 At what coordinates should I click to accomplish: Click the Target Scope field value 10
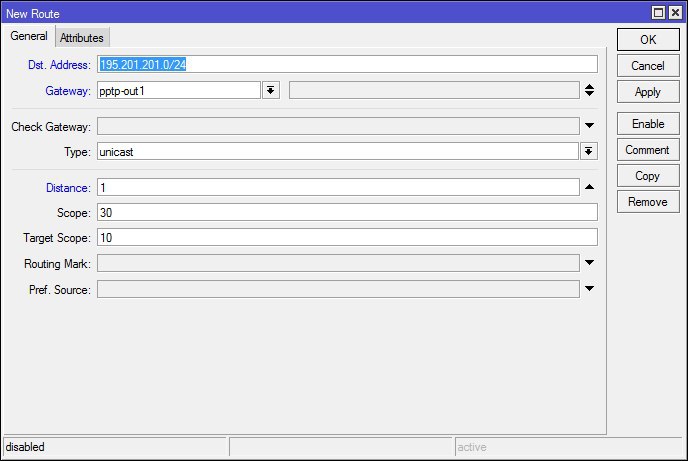click(347, 237)
